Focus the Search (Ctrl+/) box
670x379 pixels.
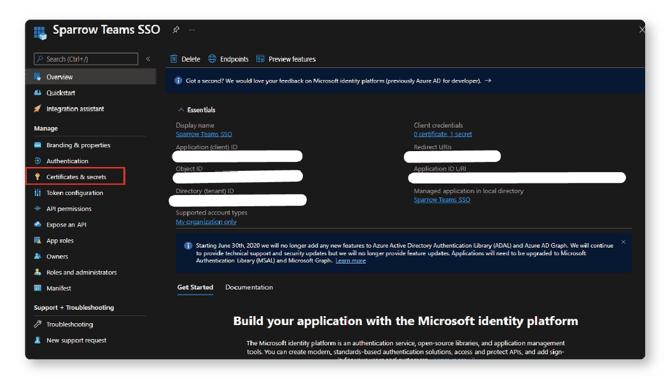(86, 59)
